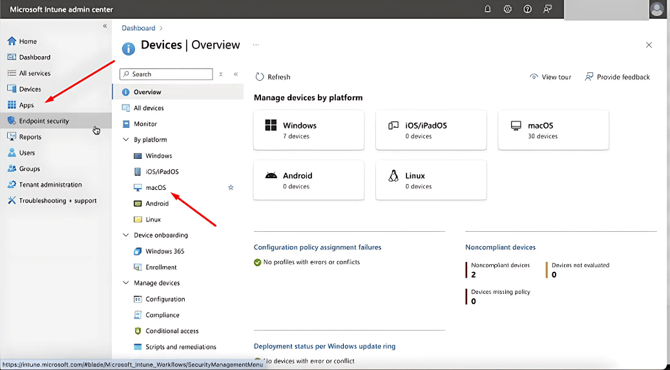Open Configuration policy assignment failures link

pyautogui.click(x=317, y=247)
